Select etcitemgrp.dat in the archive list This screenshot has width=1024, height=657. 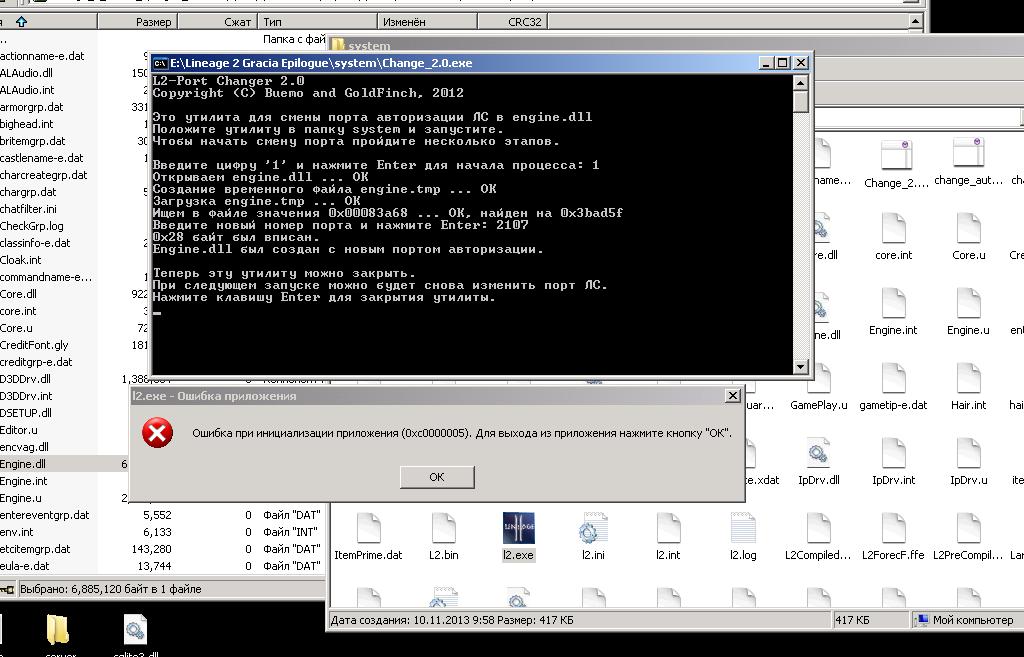[x=35, y=549]
